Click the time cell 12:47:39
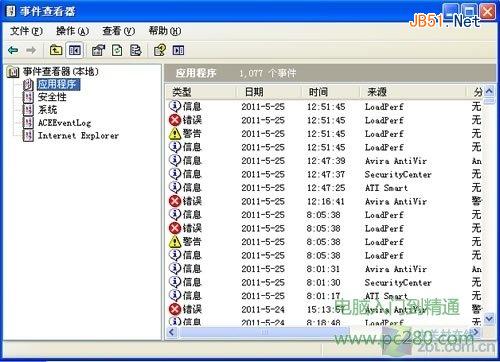The width and height of the screenshot is (500, 362). 326,161
